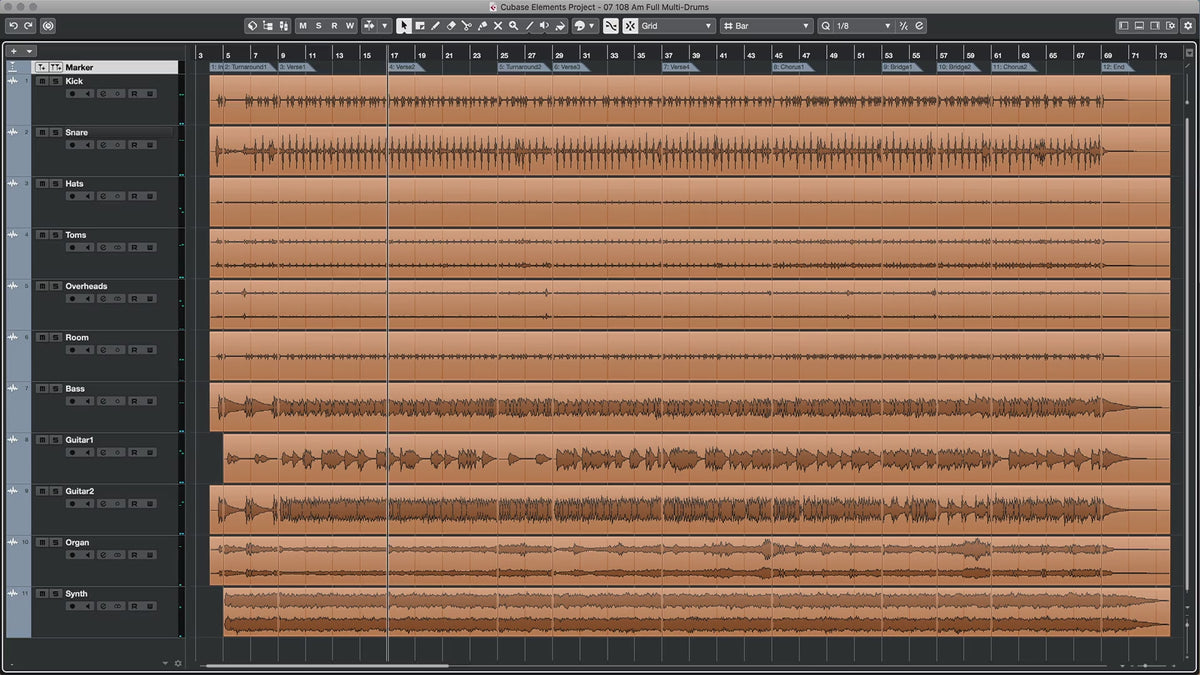The height and width of the screenshot is (675, 1200).
Task: Click the add track plus button
Action: [14, 50]
